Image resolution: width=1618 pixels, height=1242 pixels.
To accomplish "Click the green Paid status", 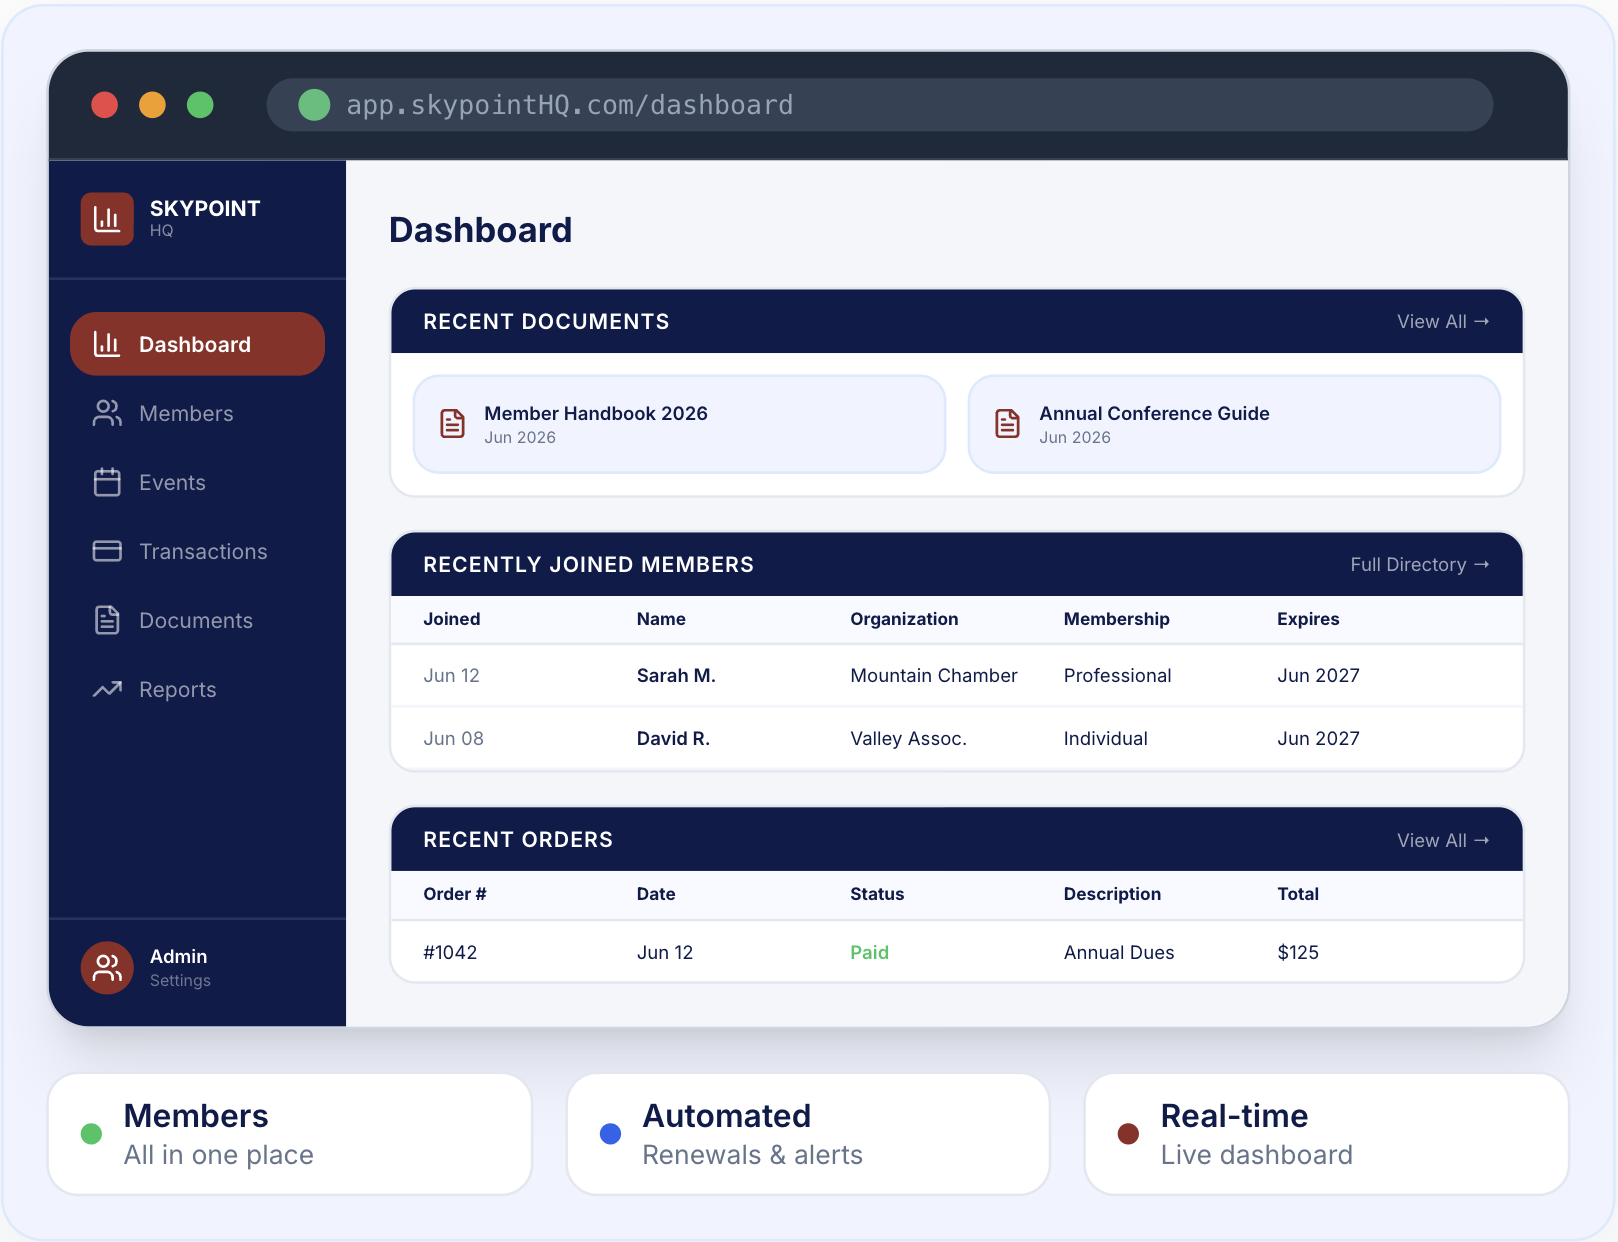I will 869,952.
